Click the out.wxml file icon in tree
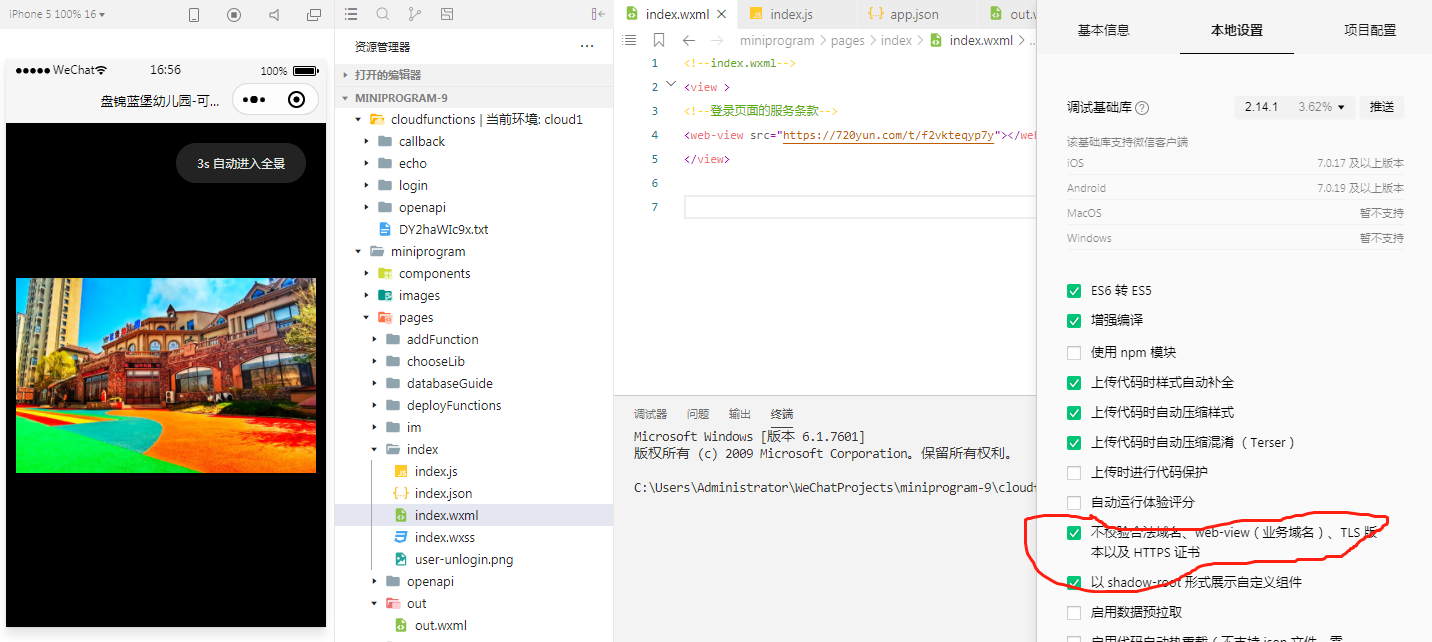1432x642 pixels. coord(400,625)
